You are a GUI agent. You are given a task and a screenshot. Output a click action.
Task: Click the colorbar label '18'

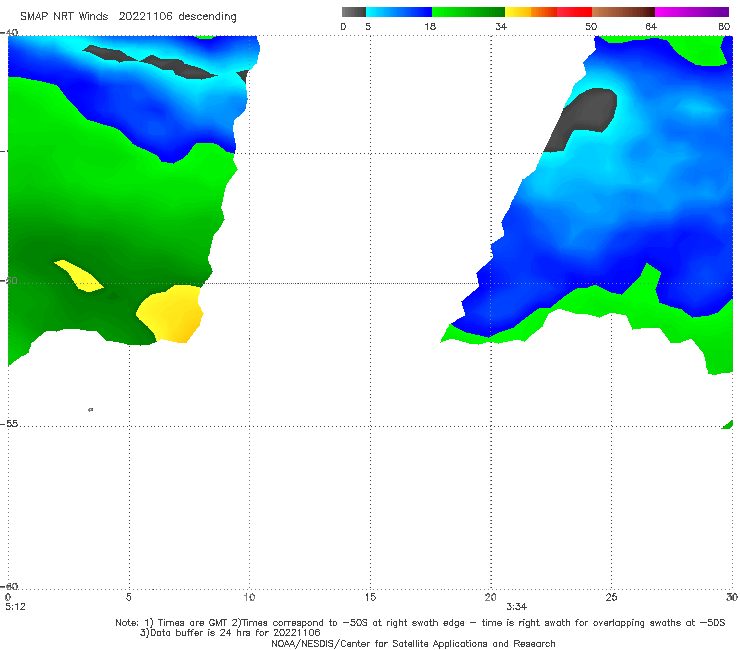pyautogui.click(x=430, y=26)
